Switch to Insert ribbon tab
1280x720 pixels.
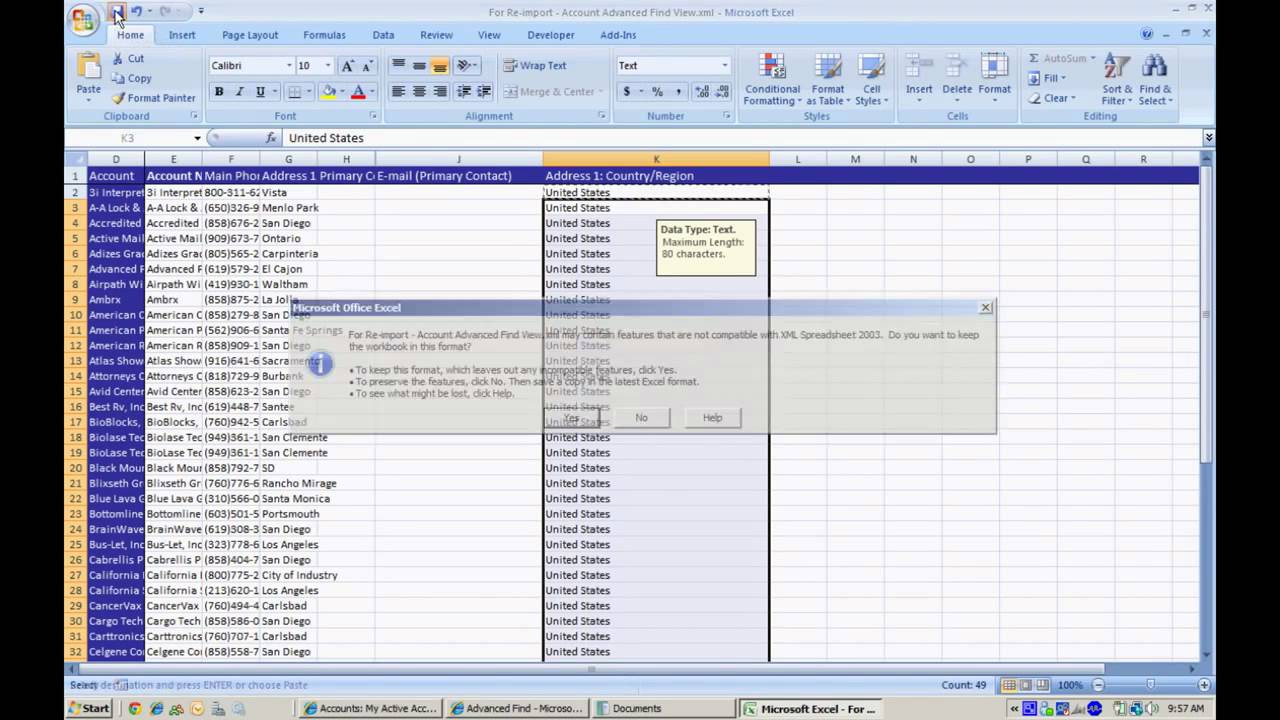click(182, 35)
